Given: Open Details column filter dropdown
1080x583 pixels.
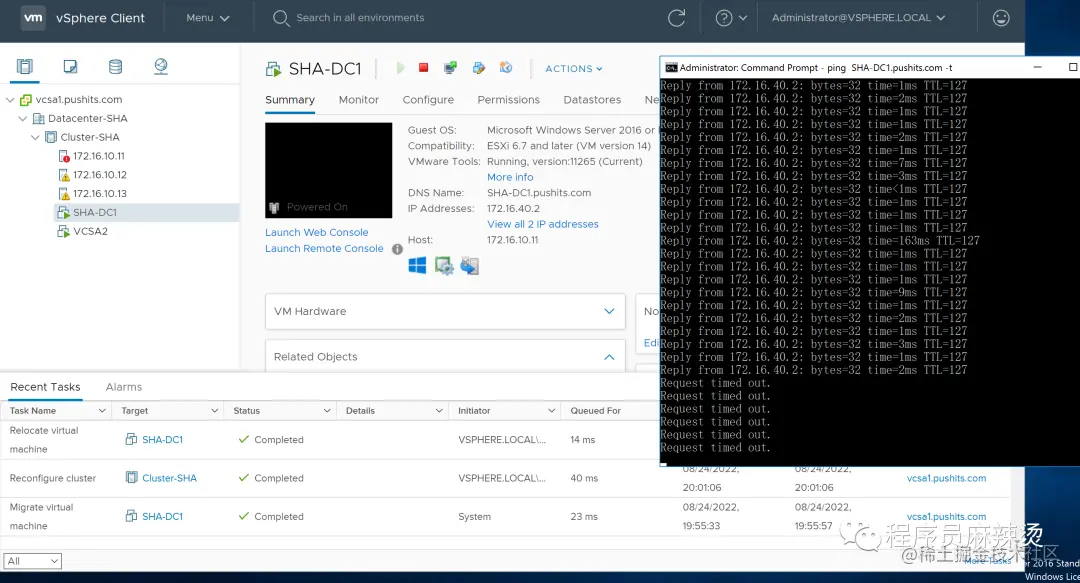Looking at the screenshot, I should coord(439,411).
